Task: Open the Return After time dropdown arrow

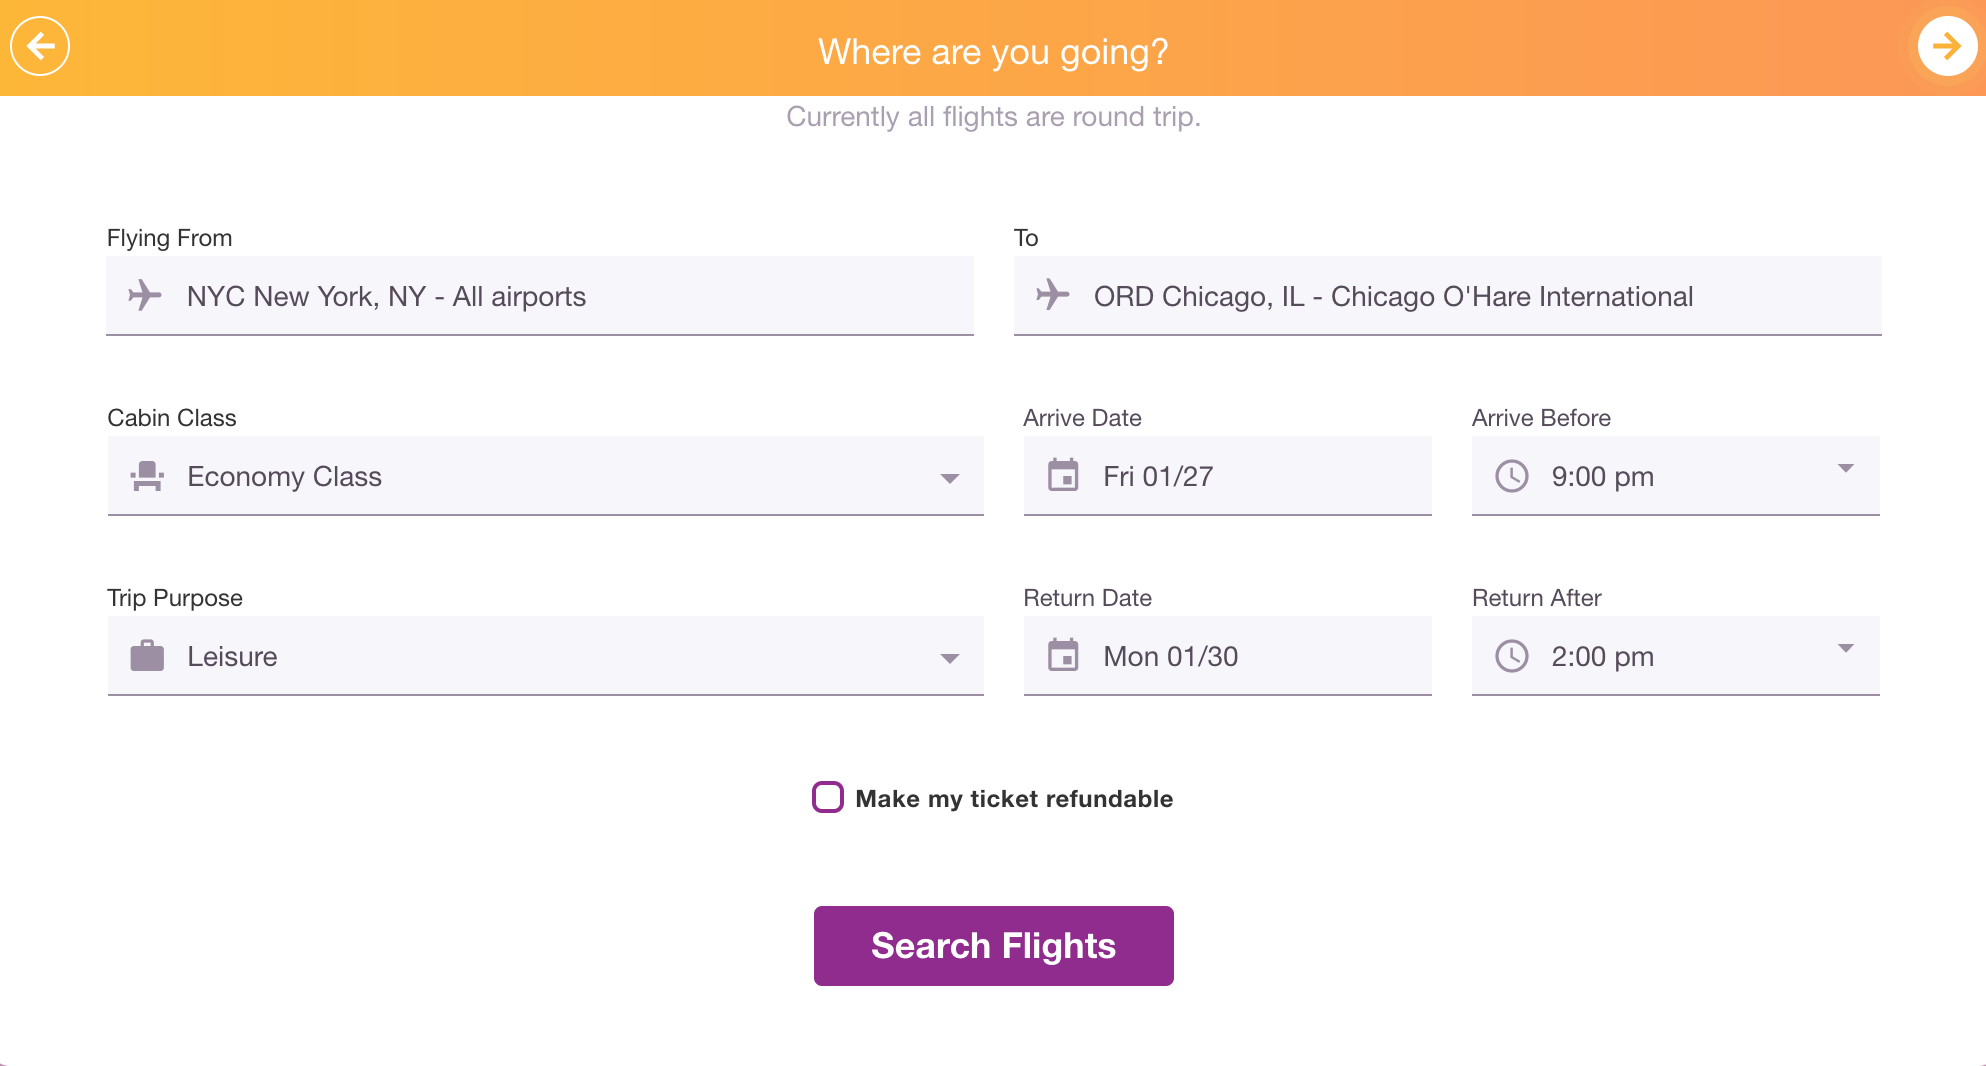Action: (1846, 648)
